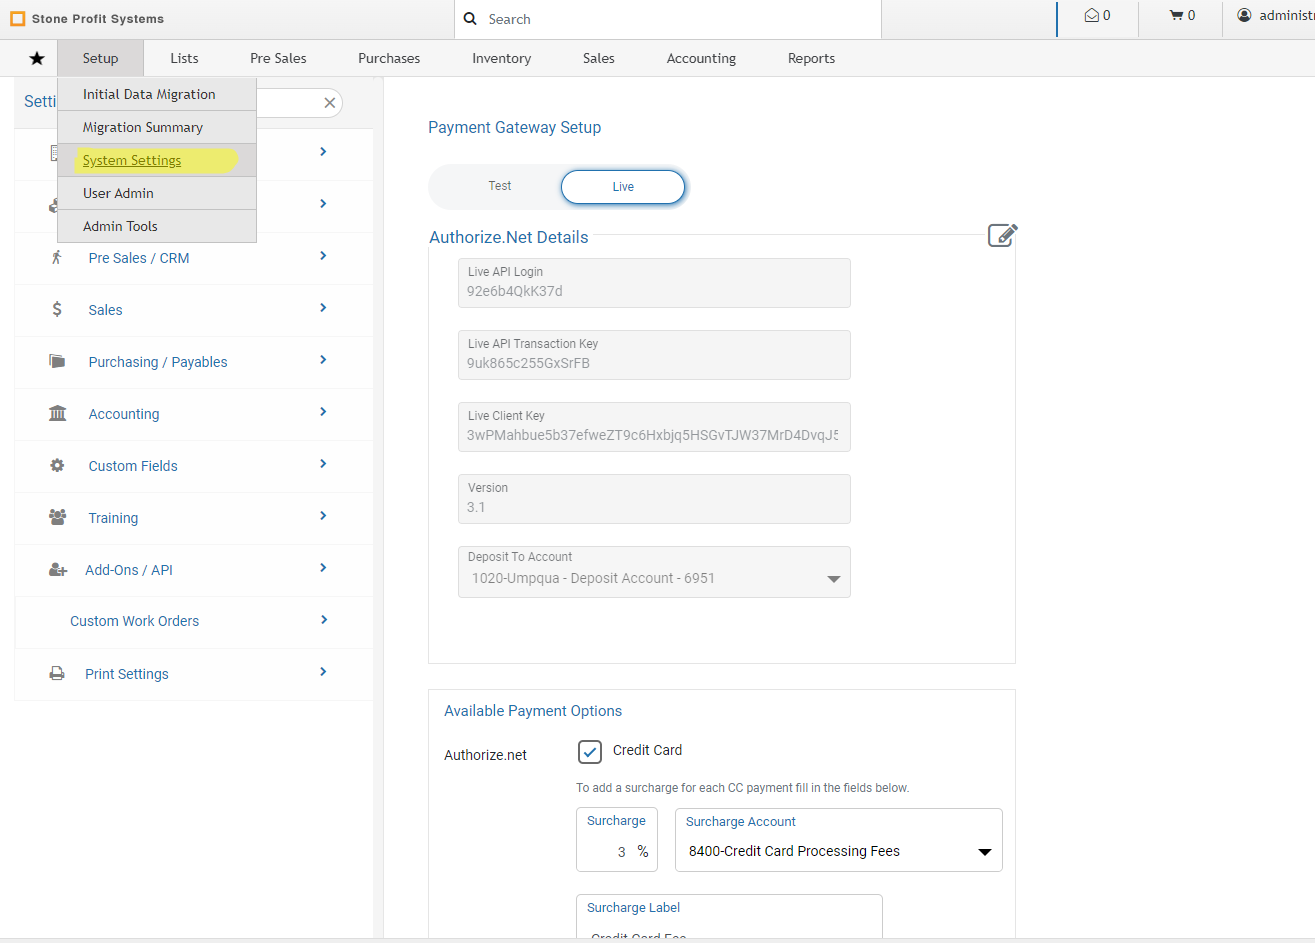1315x943 pixels.
Task: Open the Setup menu
Action: pyautogui.click(x=100, y=58)
